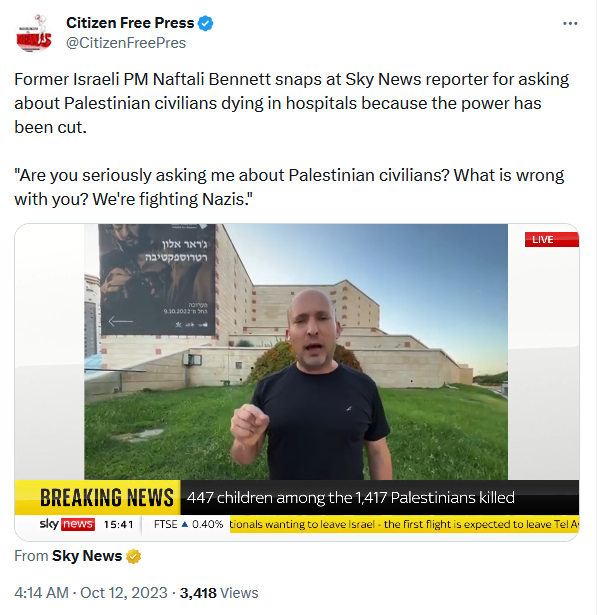Click the yellow BREAKING NEWS banner
Image resolution: width=598 pixels, height=615 pixels.
[x=98, y=497]
